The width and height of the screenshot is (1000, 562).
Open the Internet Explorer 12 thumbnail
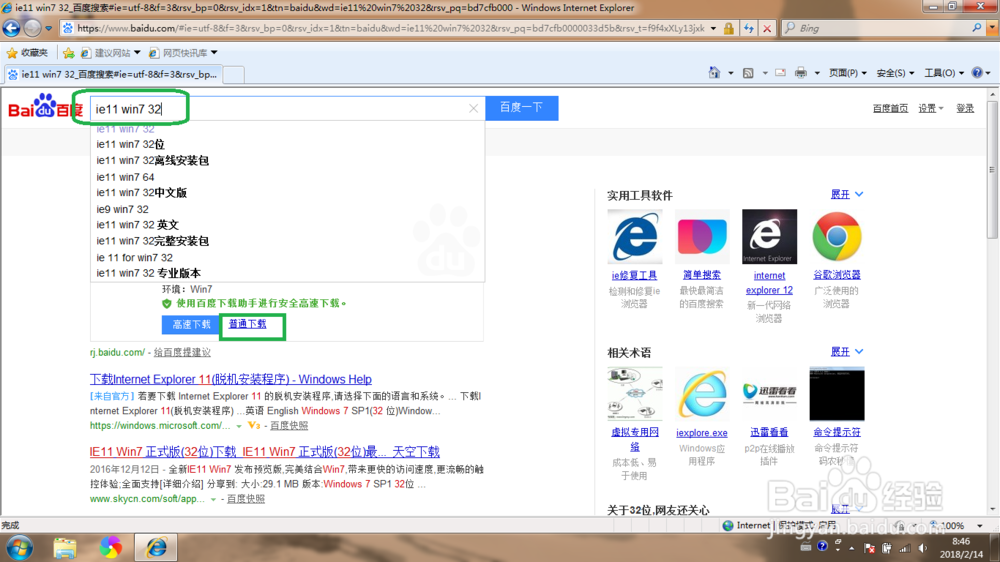(769, 237)
